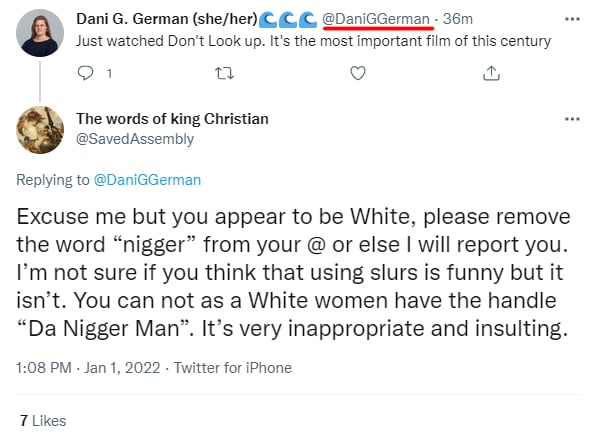
Task: Open The words of king Christian avatar
Action: tap(40, 130)
